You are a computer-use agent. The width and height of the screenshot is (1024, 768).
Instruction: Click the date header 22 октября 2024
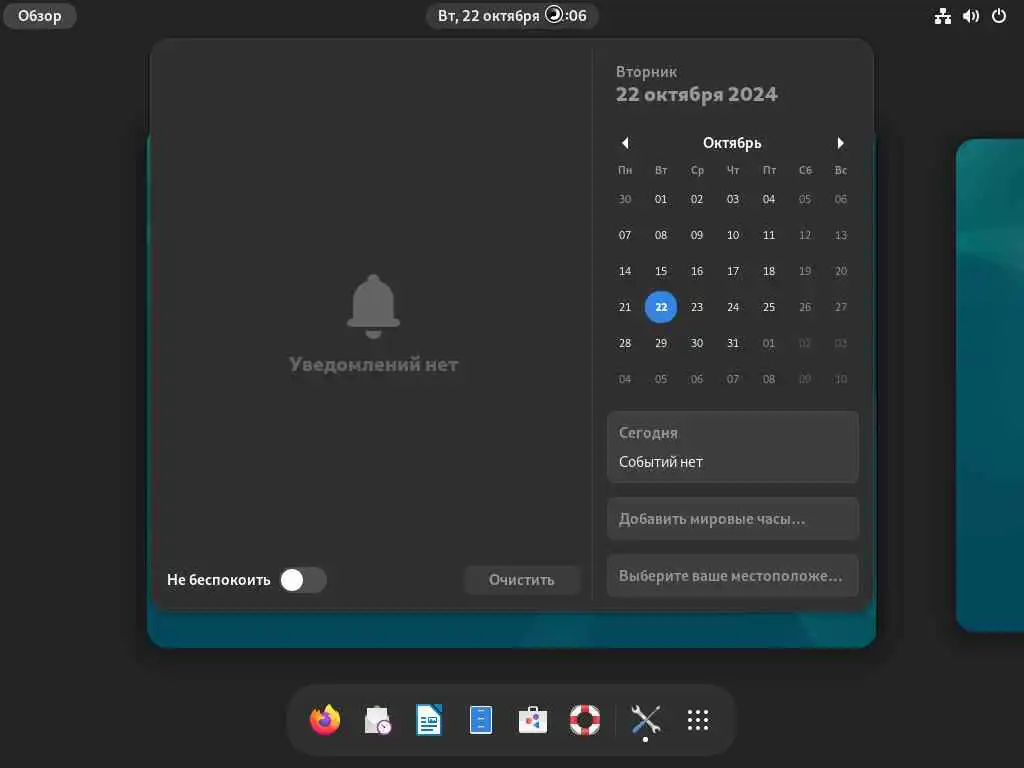click(696, 94)
